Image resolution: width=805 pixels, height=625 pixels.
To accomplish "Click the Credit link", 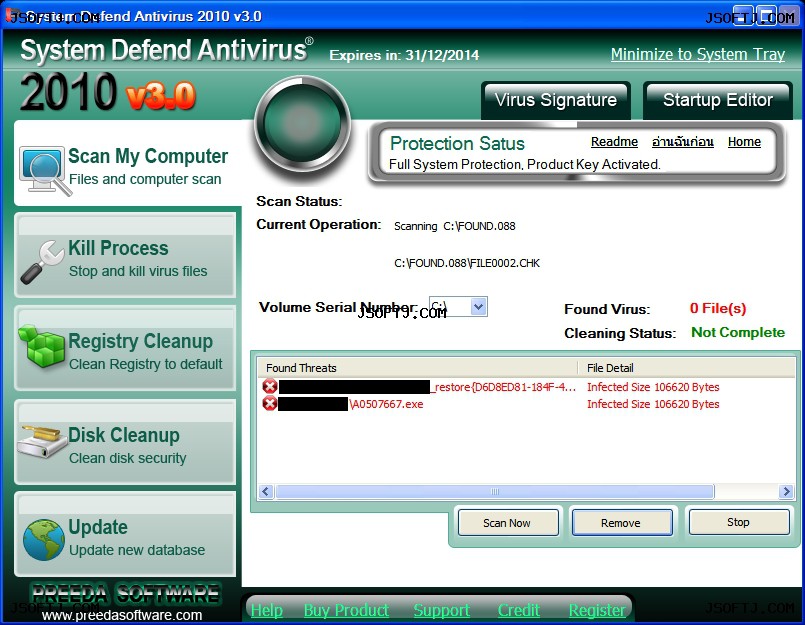I will 519,610.
